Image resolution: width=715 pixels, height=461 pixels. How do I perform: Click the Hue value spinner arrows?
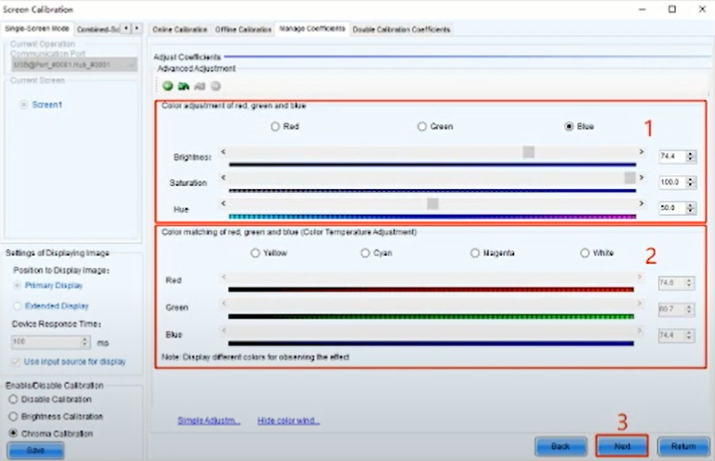coord(690,208)
